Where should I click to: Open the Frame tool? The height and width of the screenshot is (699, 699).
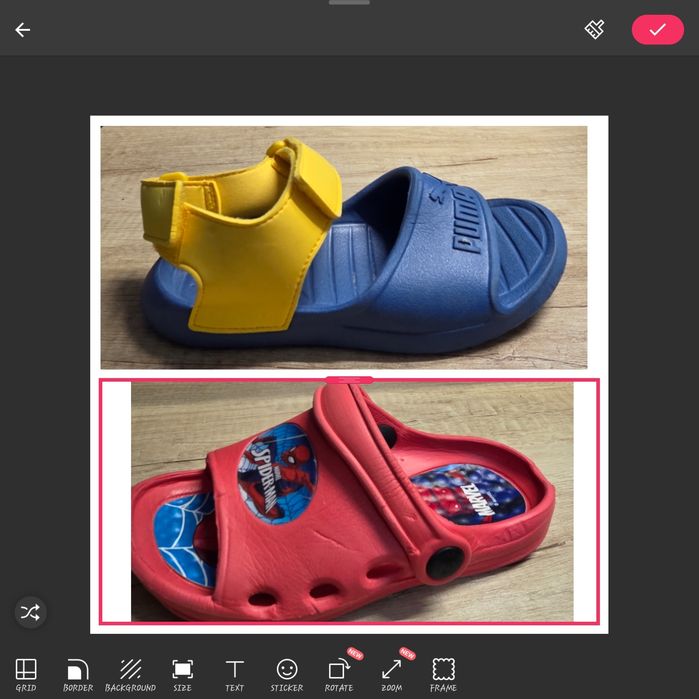(x=444, y=674)
